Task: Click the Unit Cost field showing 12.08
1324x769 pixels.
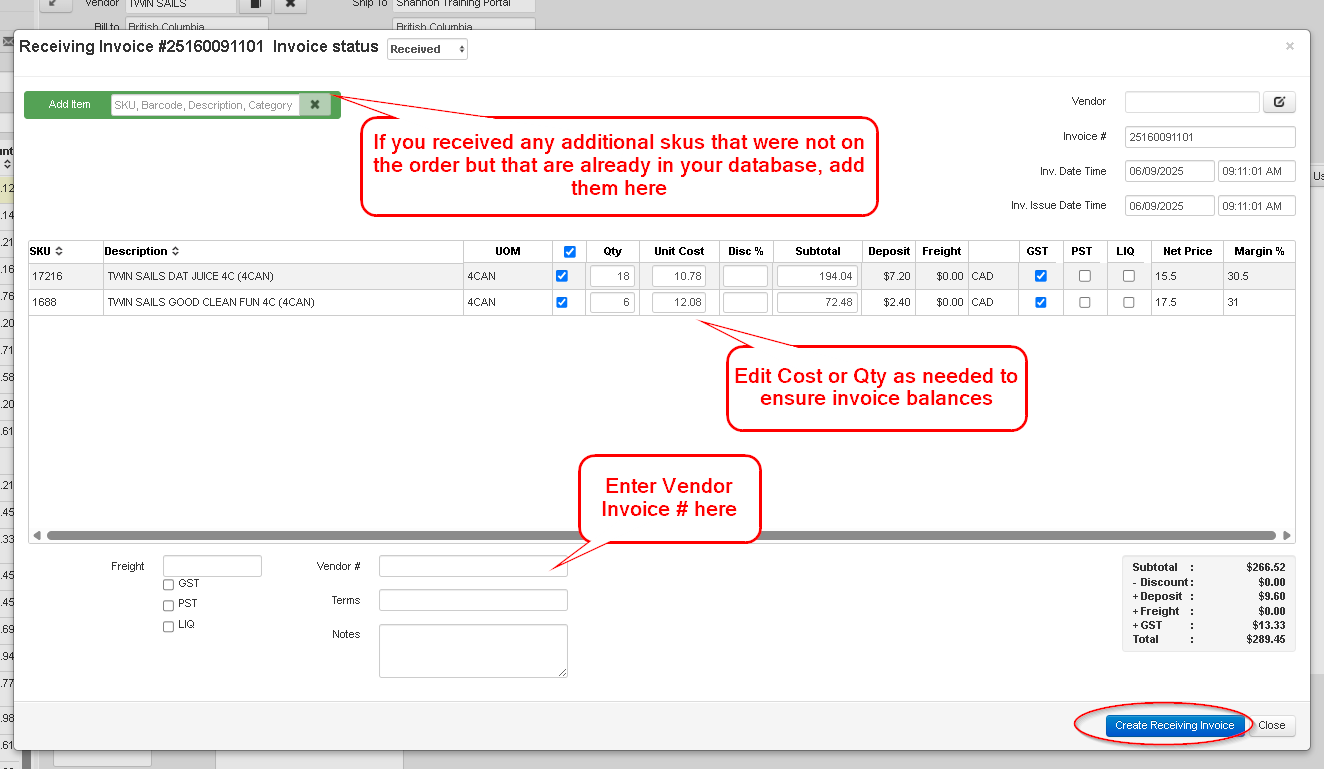Action: point(679,302)
